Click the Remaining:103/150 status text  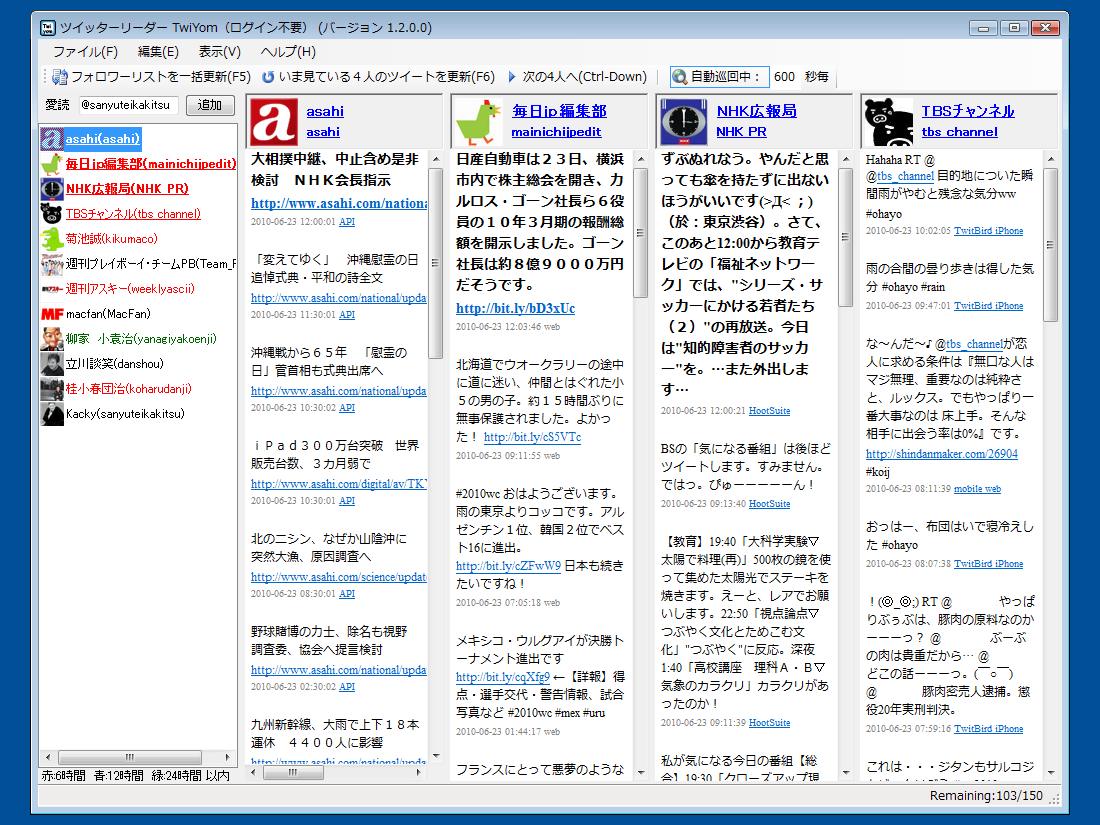(x=986, y=796)
